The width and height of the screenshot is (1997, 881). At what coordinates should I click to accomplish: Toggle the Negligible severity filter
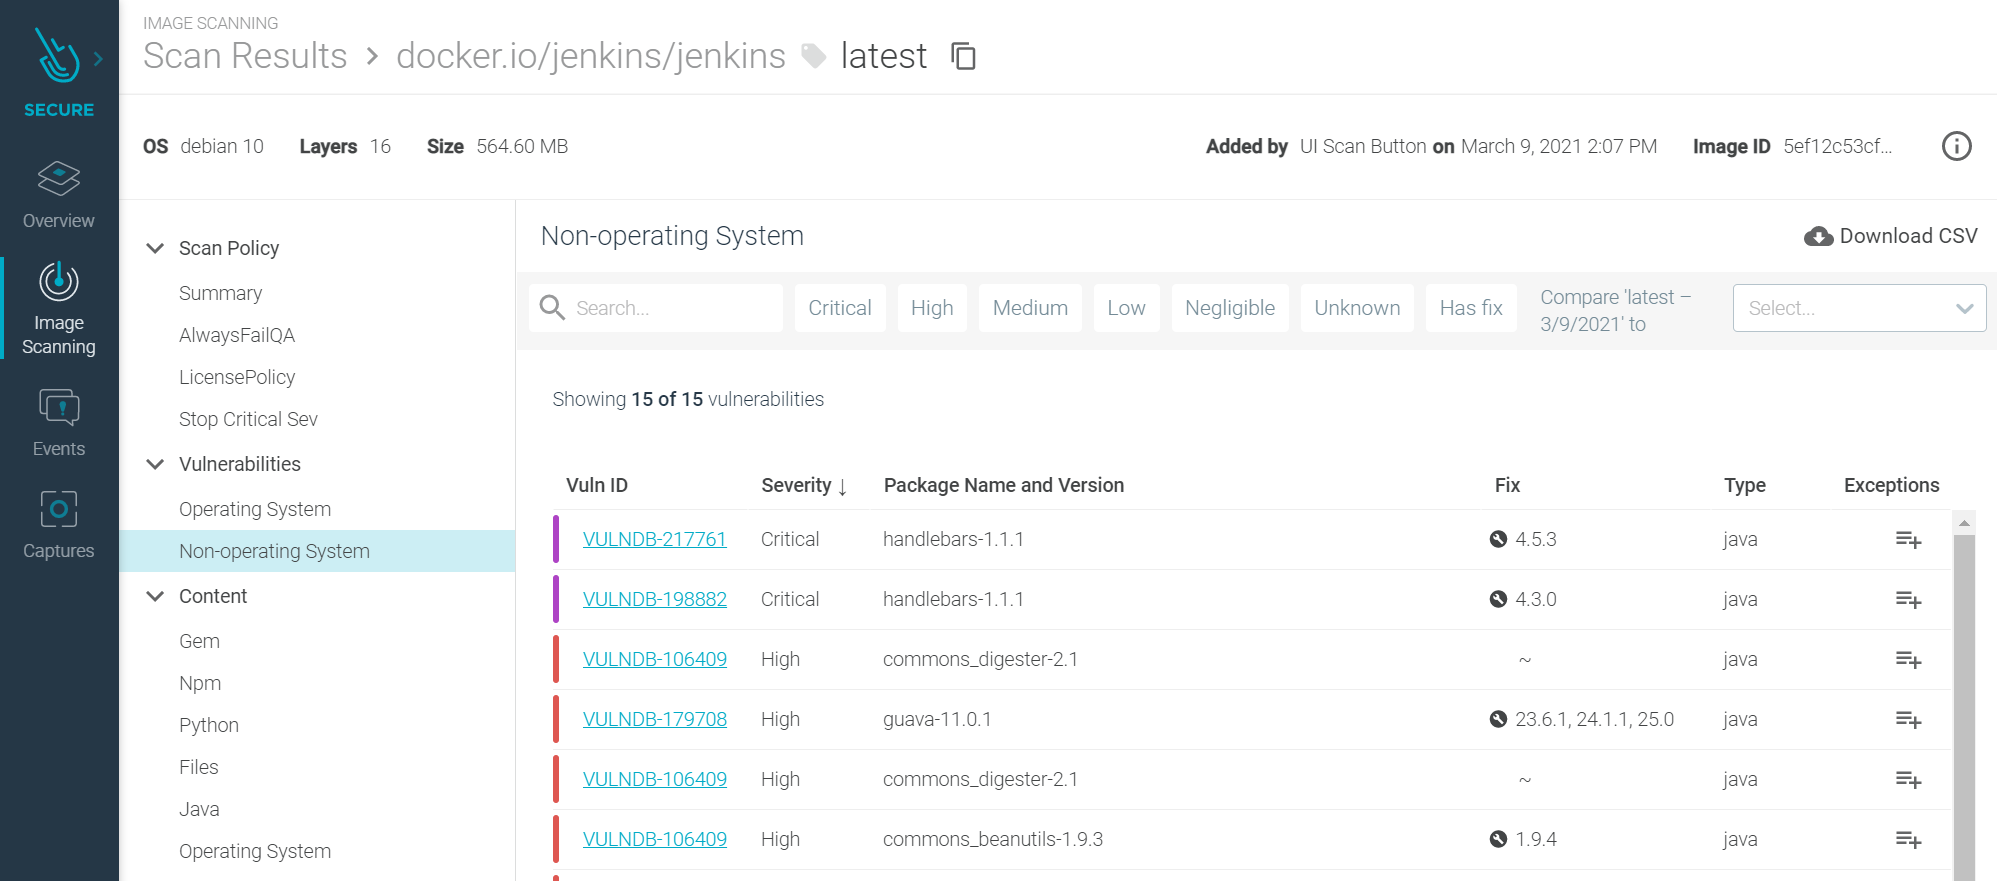1230,308
